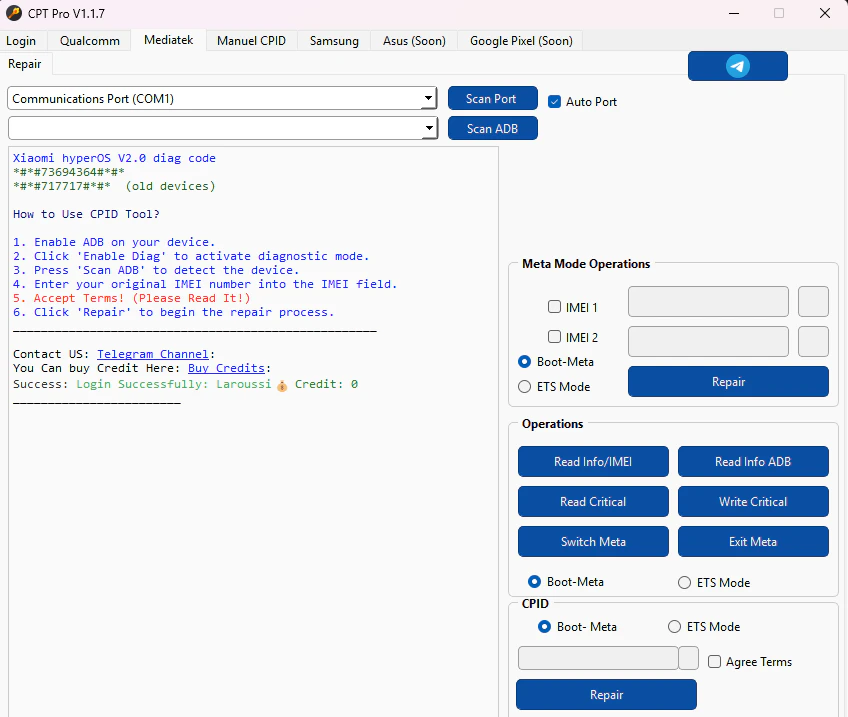Switch to the Login tab
Image resolution: width=848 pixels, height=717 pixels.
point(21,41)
